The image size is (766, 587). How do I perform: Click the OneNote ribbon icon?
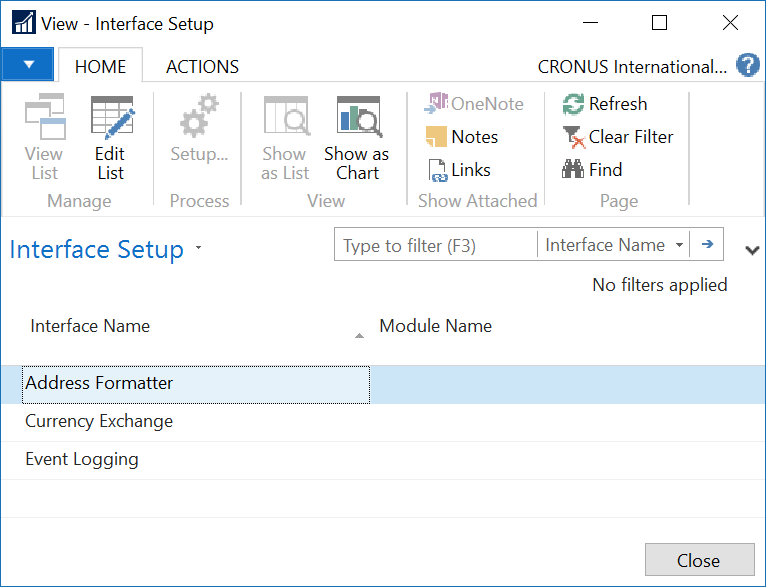pos(436,104)
